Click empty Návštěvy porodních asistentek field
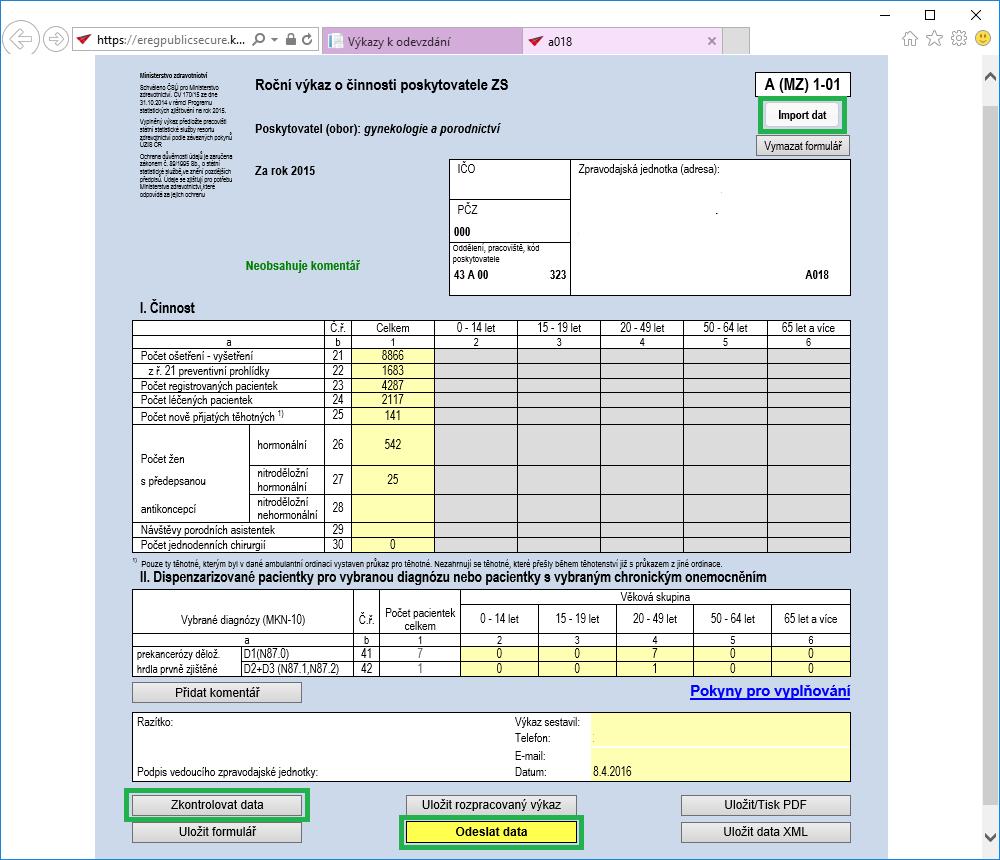This screenshot has width=1000, height=860. tap(393, 530)
